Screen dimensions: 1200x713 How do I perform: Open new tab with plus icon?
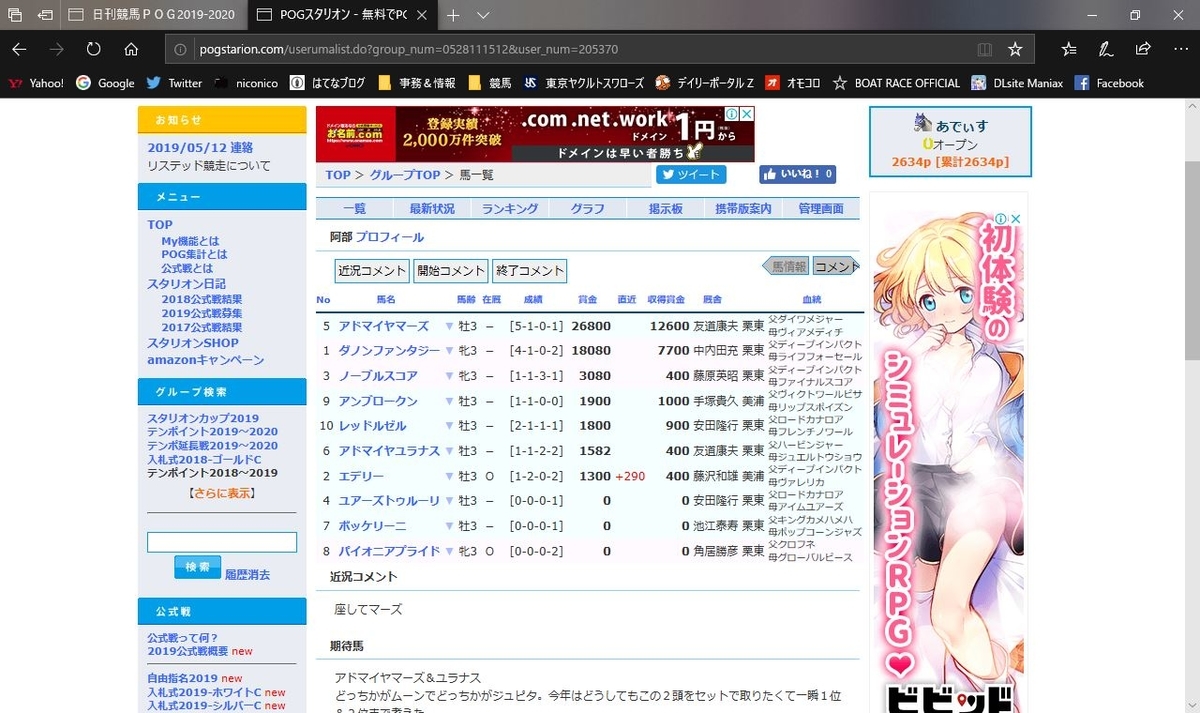[x=453, y=15]
